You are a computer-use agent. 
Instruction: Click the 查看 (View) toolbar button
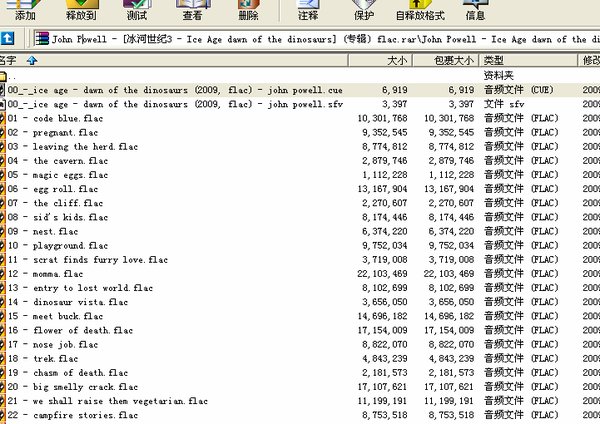pos(192,10)
